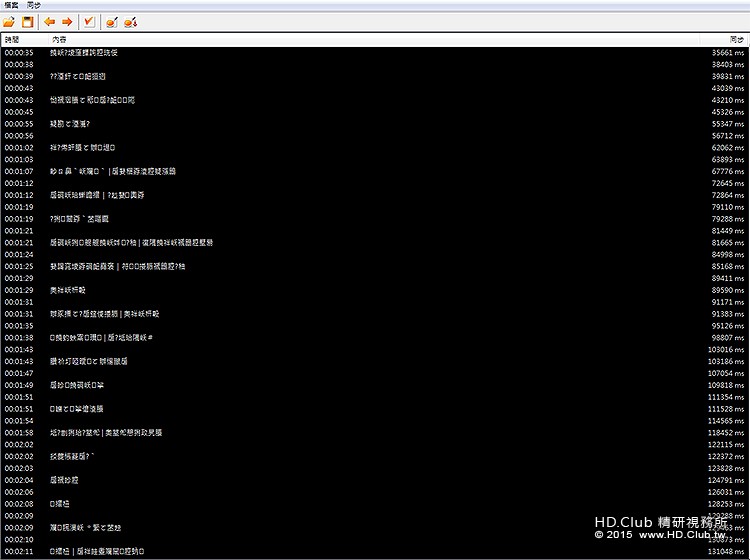The width and height of the screenshot is (750, 560).
Task: Click the 內容 column header
Action: click(x=59, y=40)
